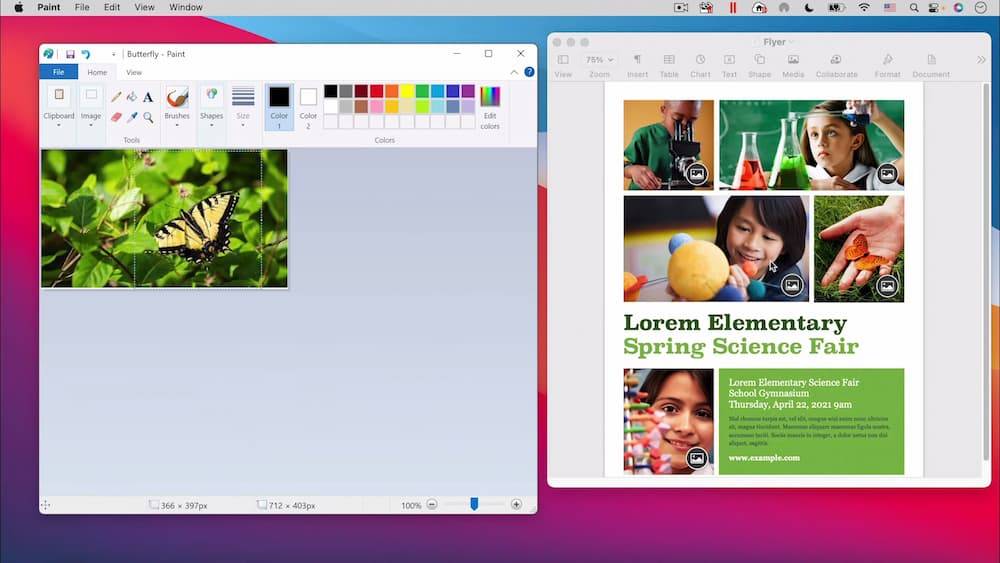The width and height of the screenshot is (1000, 563).
Task: Open Paint Help question mark icon
Action: coord(529,72)
